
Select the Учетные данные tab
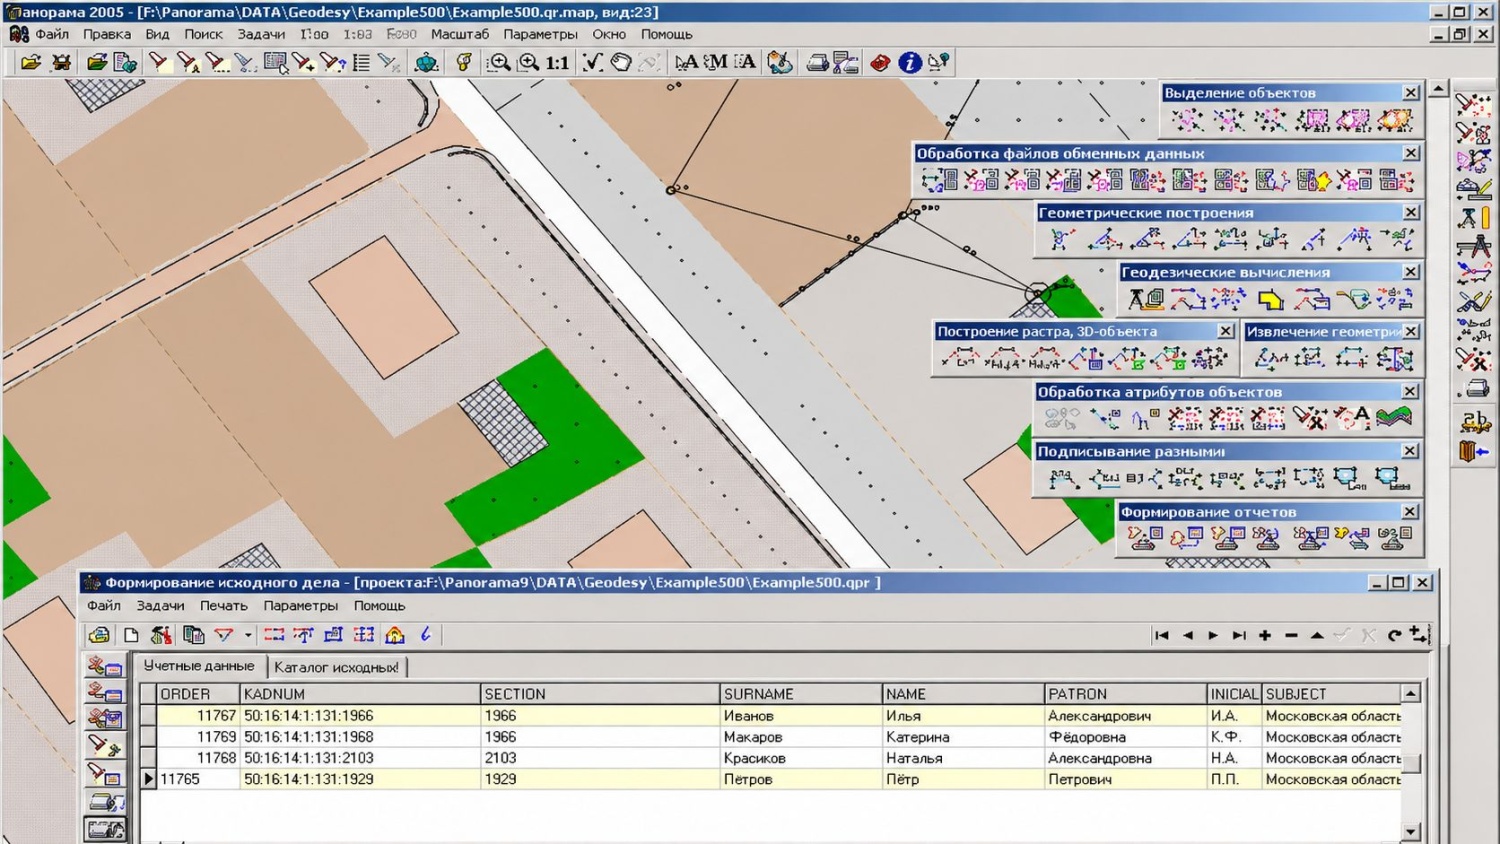198,666
